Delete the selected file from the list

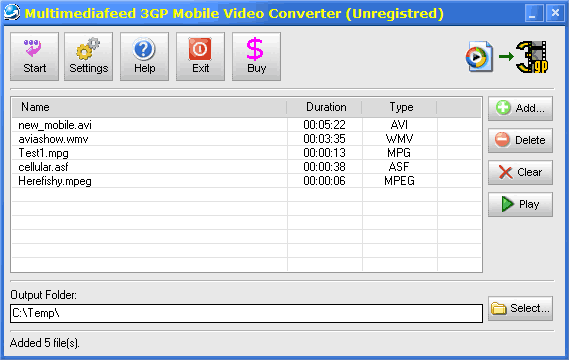pos(520,140)
